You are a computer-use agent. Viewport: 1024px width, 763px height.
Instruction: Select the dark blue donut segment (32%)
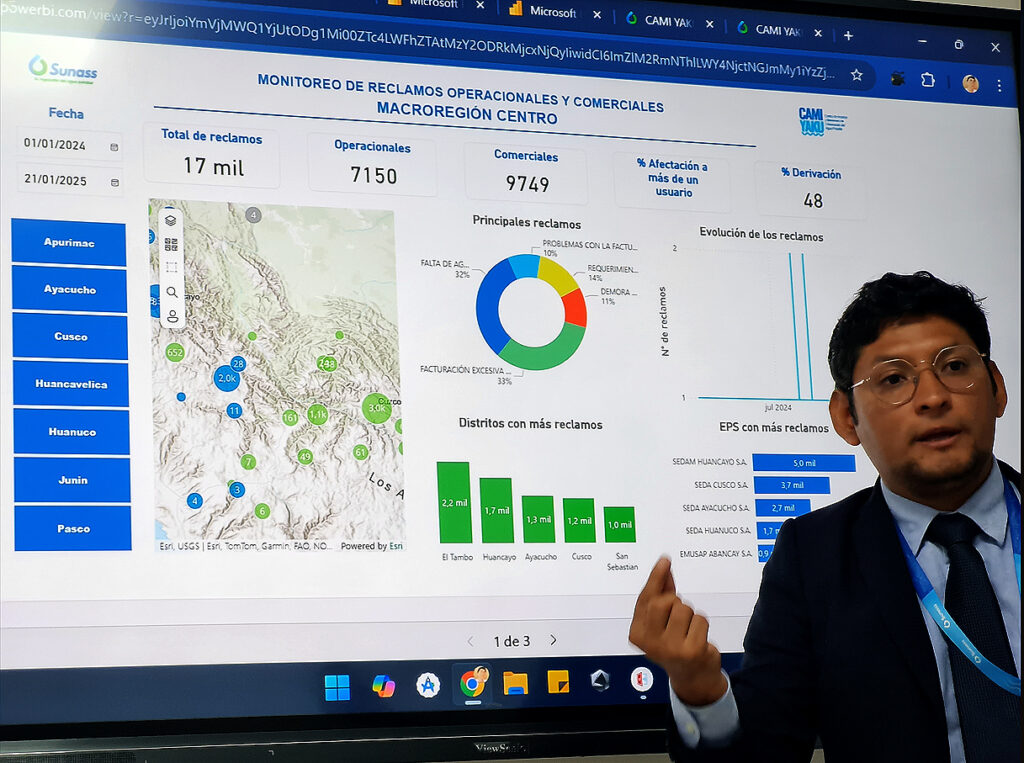click(488, 306)
